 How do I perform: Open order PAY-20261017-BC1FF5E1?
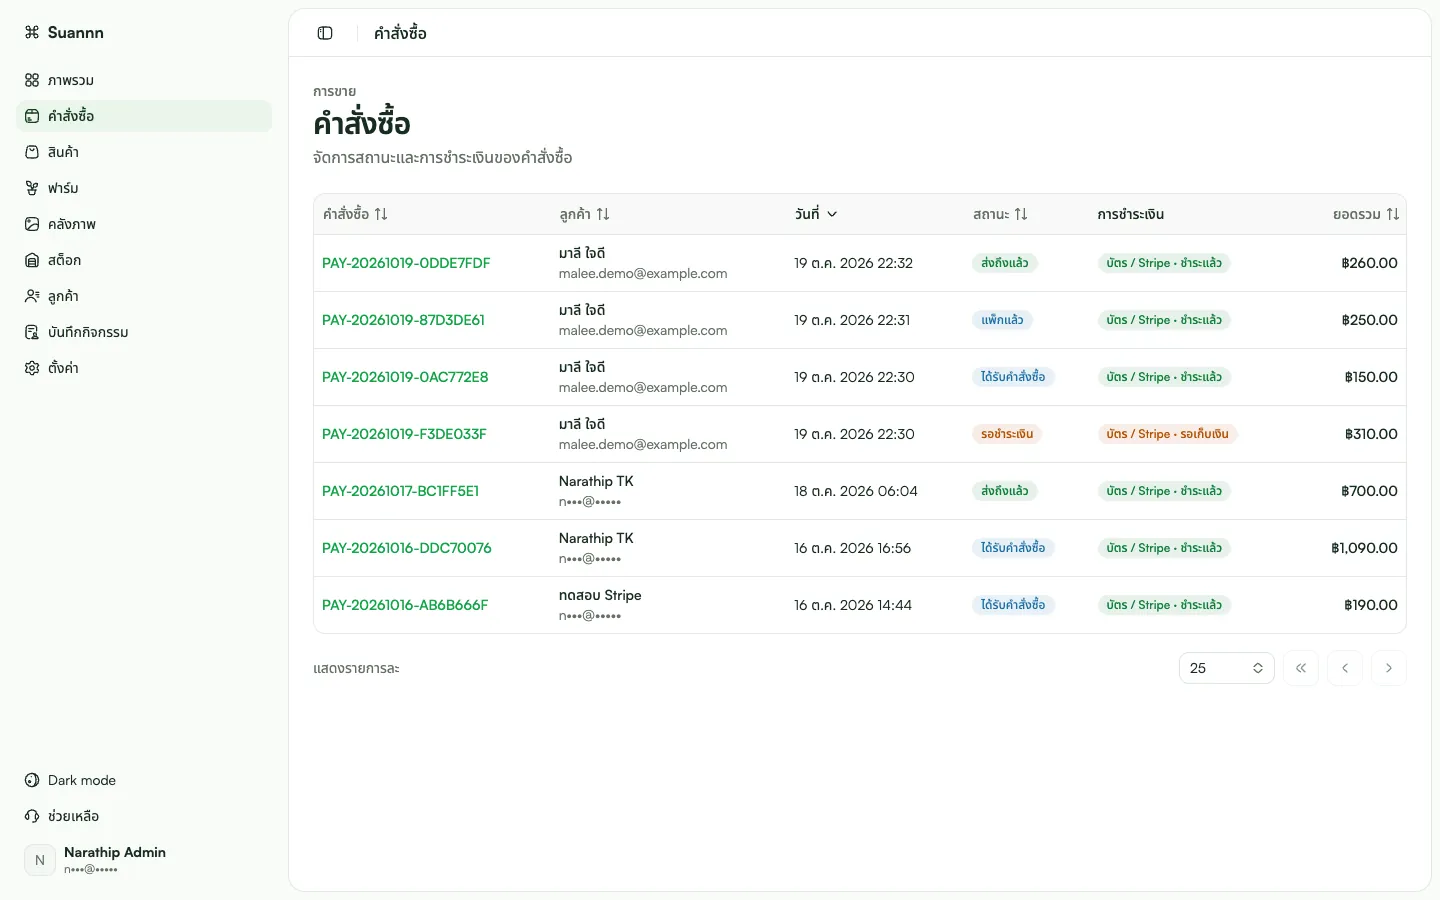pyautogui.click(x=400, y=491)
